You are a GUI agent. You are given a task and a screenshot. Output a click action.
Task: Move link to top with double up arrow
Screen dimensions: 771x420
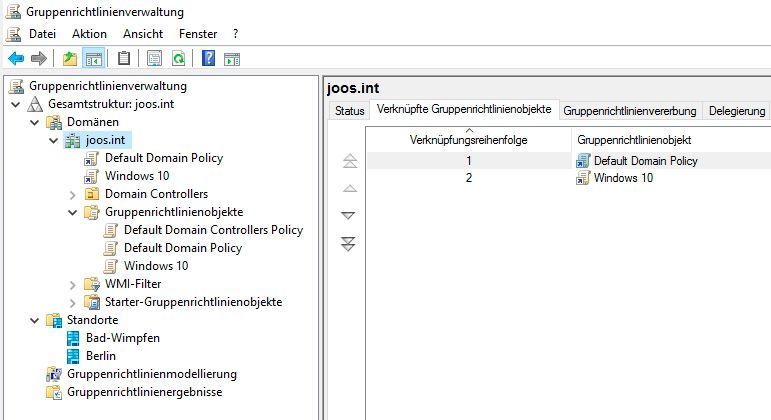350,161
